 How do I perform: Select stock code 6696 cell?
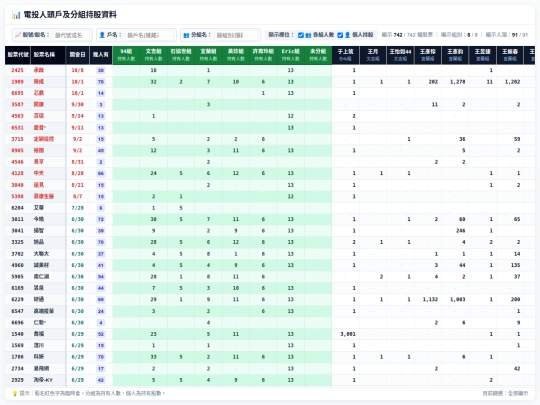pyautogui.click(x=17, y=323)
